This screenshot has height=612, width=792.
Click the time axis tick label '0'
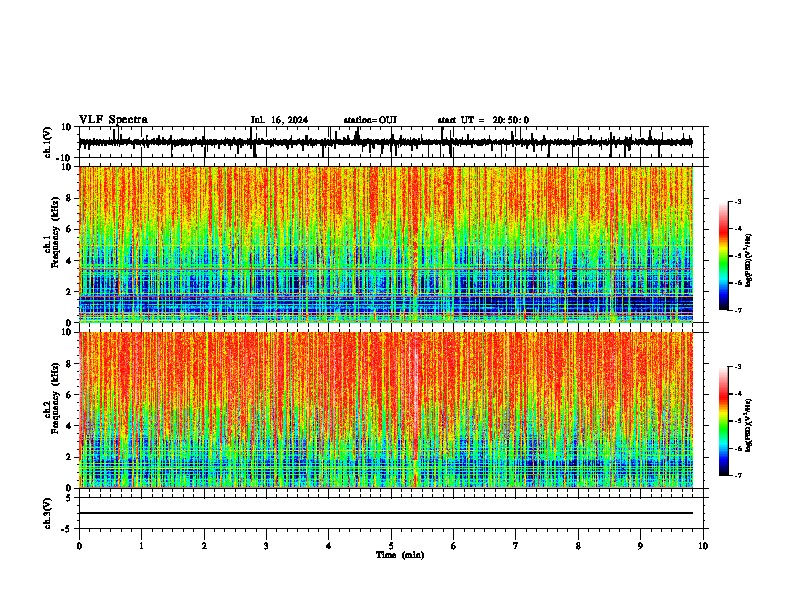click(79, 546)
